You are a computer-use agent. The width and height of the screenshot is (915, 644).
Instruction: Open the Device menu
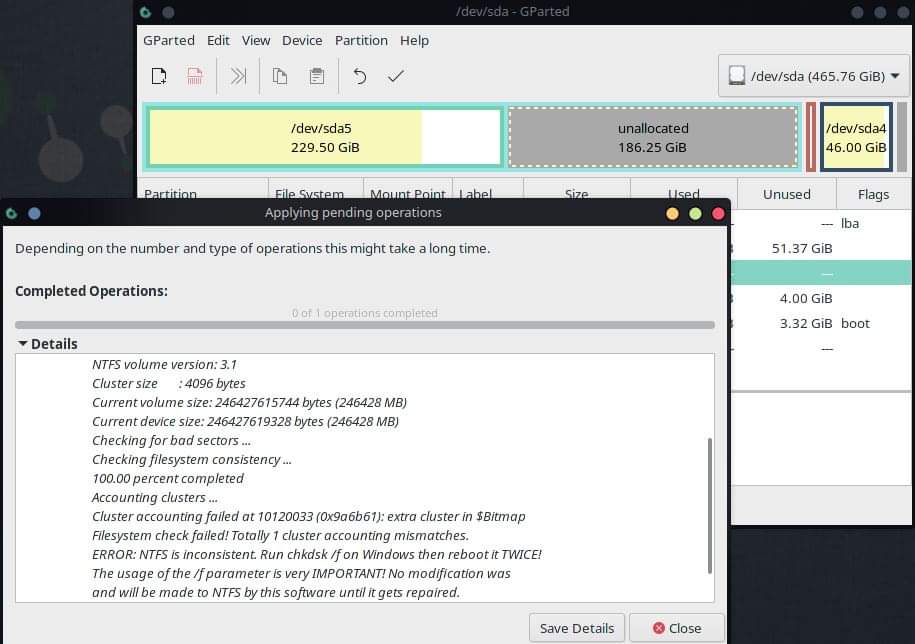(301, 40)
